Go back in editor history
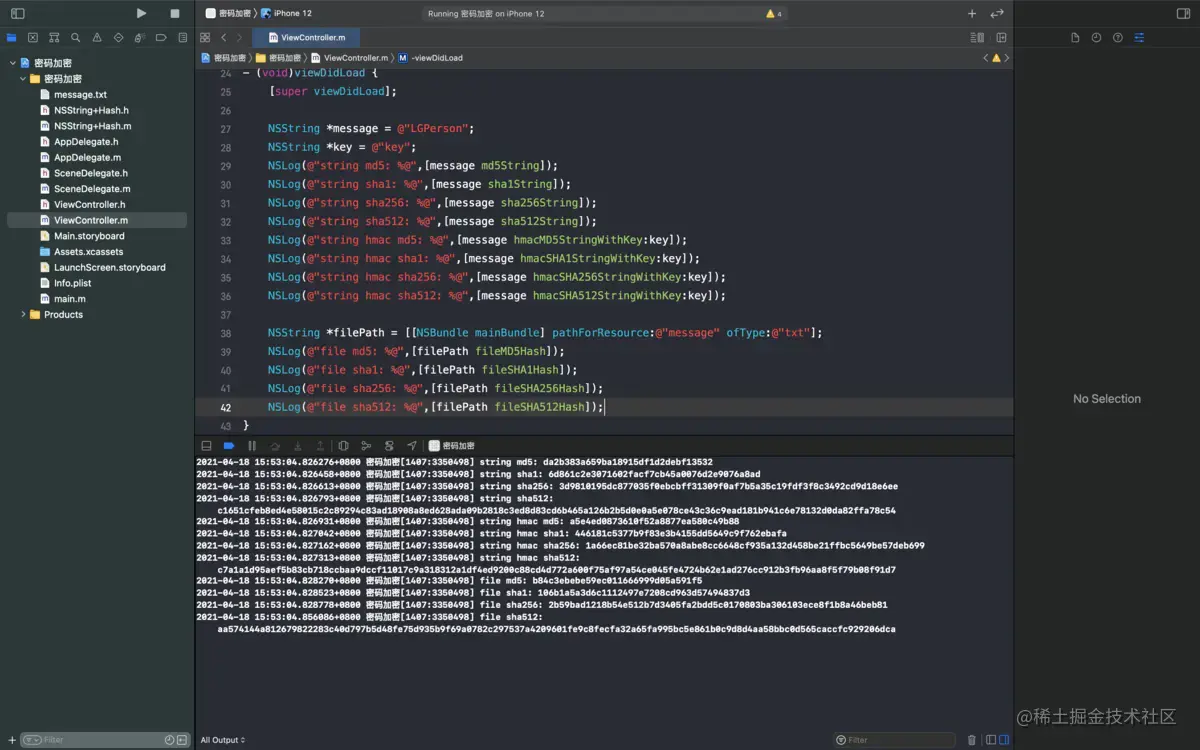Image resolution: width=1200 pixels, height=750 pixels. click(224, 37)
